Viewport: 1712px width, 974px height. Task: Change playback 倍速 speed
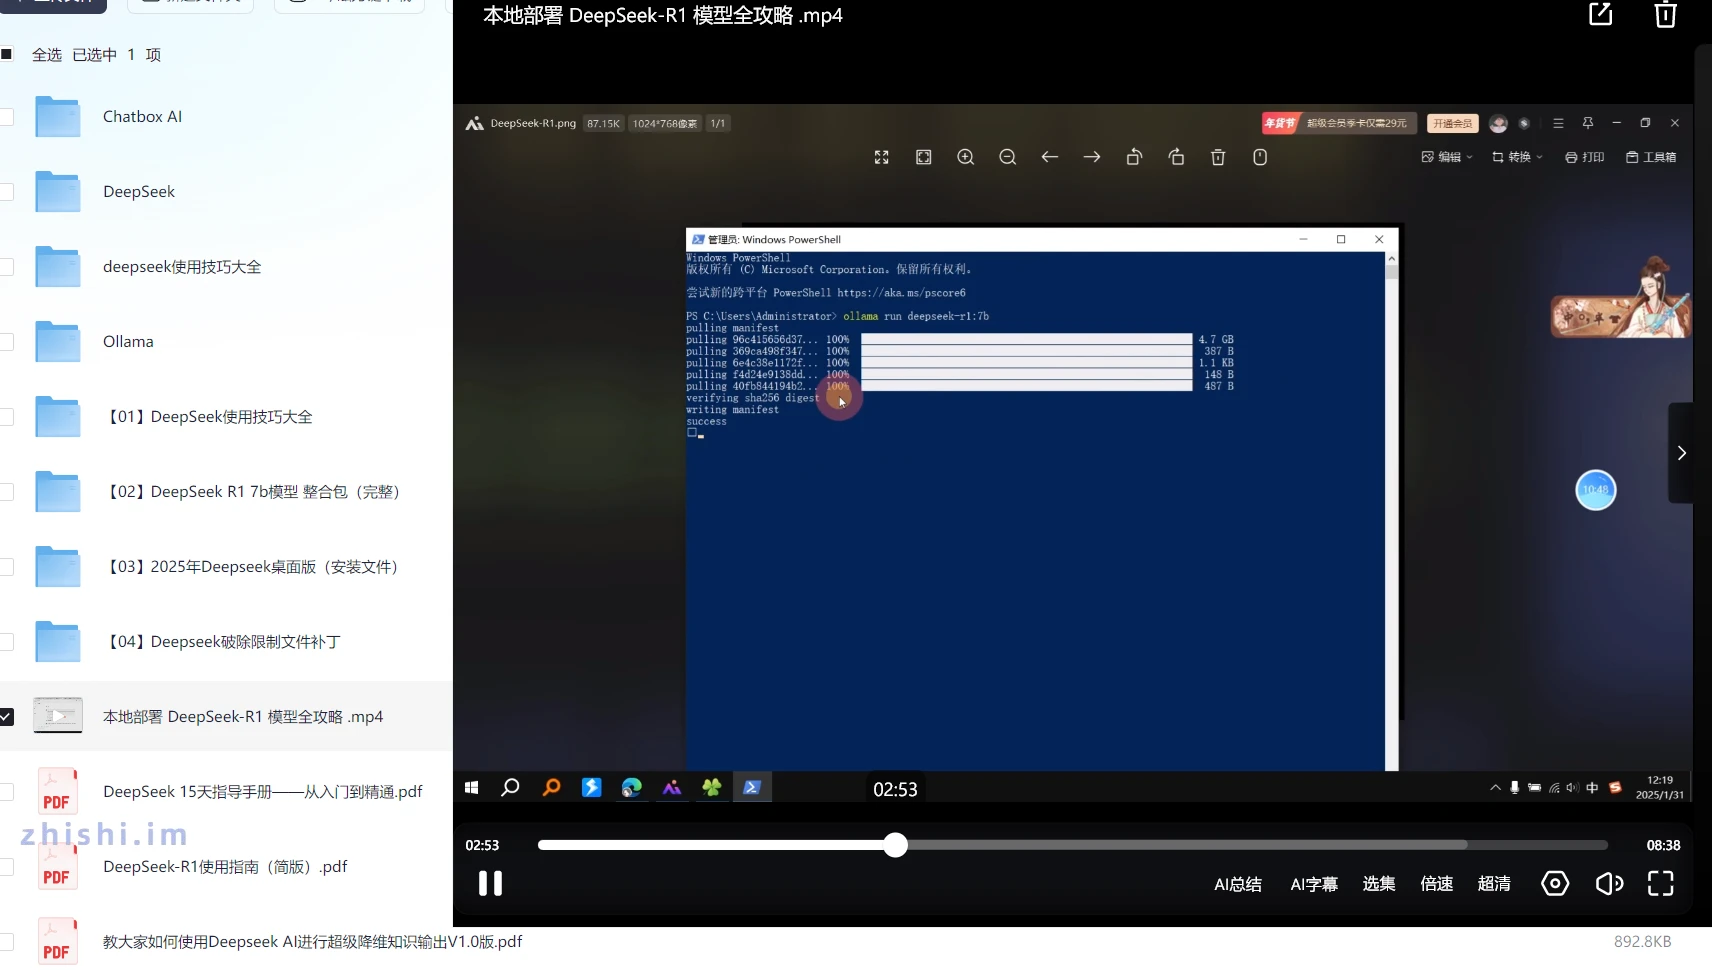pyautogui.click(x=1437, y=884)
